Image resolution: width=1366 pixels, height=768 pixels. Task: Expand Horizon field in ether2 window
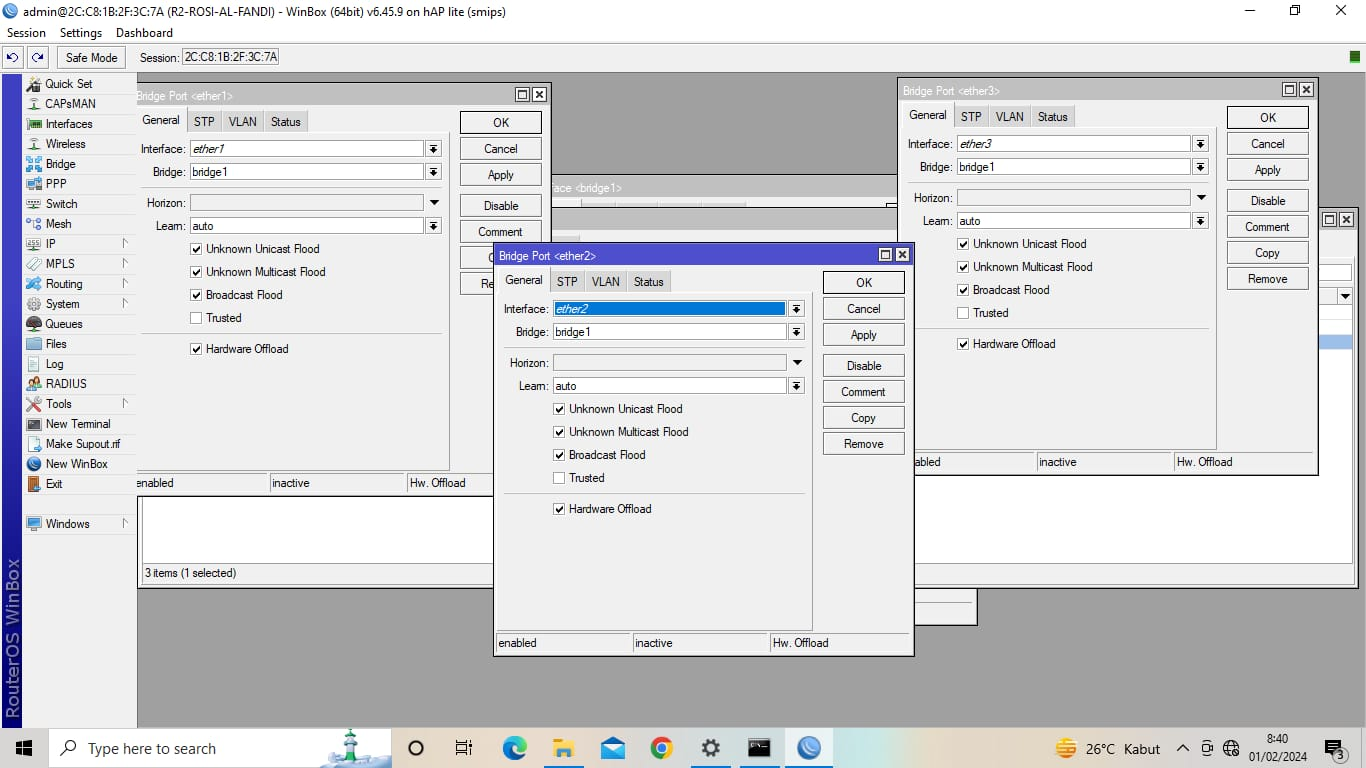pyautogui.click(x=797, y=363)
